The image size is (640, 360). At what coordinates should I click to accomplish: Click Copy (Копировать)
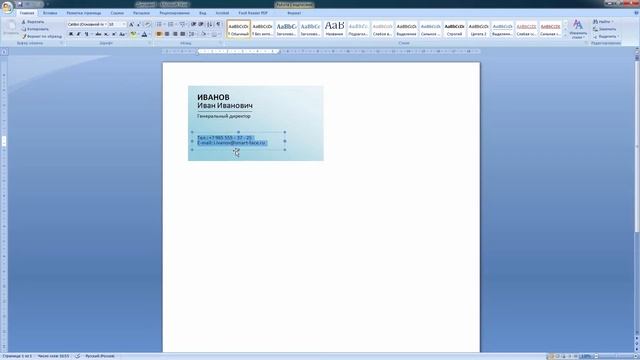35,29
